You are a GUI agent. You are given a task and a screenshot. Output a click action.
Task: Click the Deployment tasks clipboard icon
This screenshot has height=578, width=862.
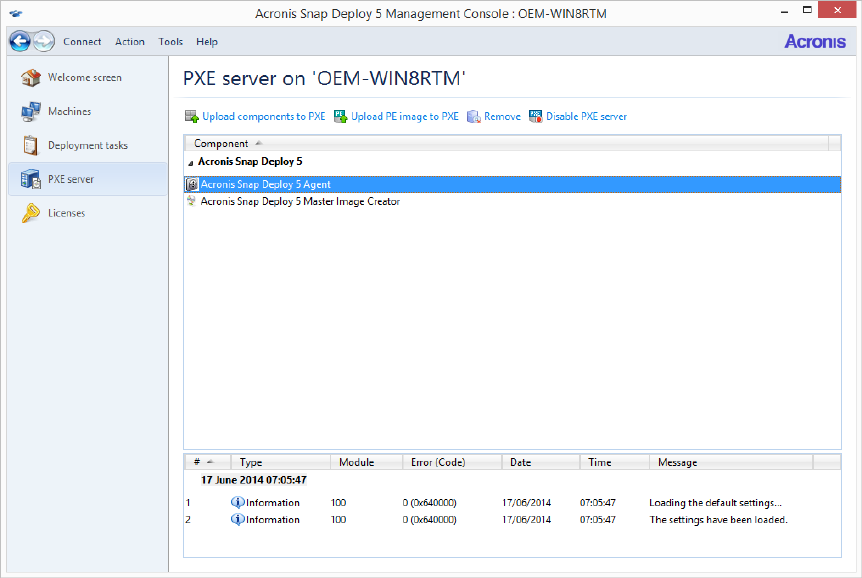pyautogui.click(x=31, y=145)
